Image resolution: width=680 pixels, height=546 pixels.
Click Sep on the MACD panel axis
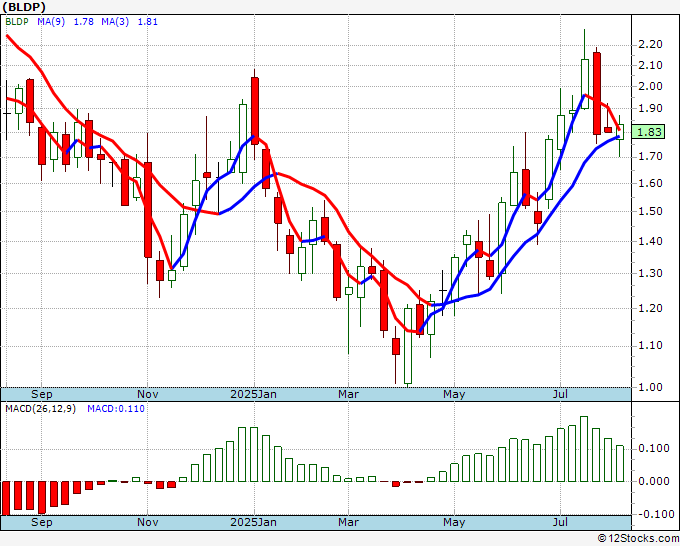[42, 522]
